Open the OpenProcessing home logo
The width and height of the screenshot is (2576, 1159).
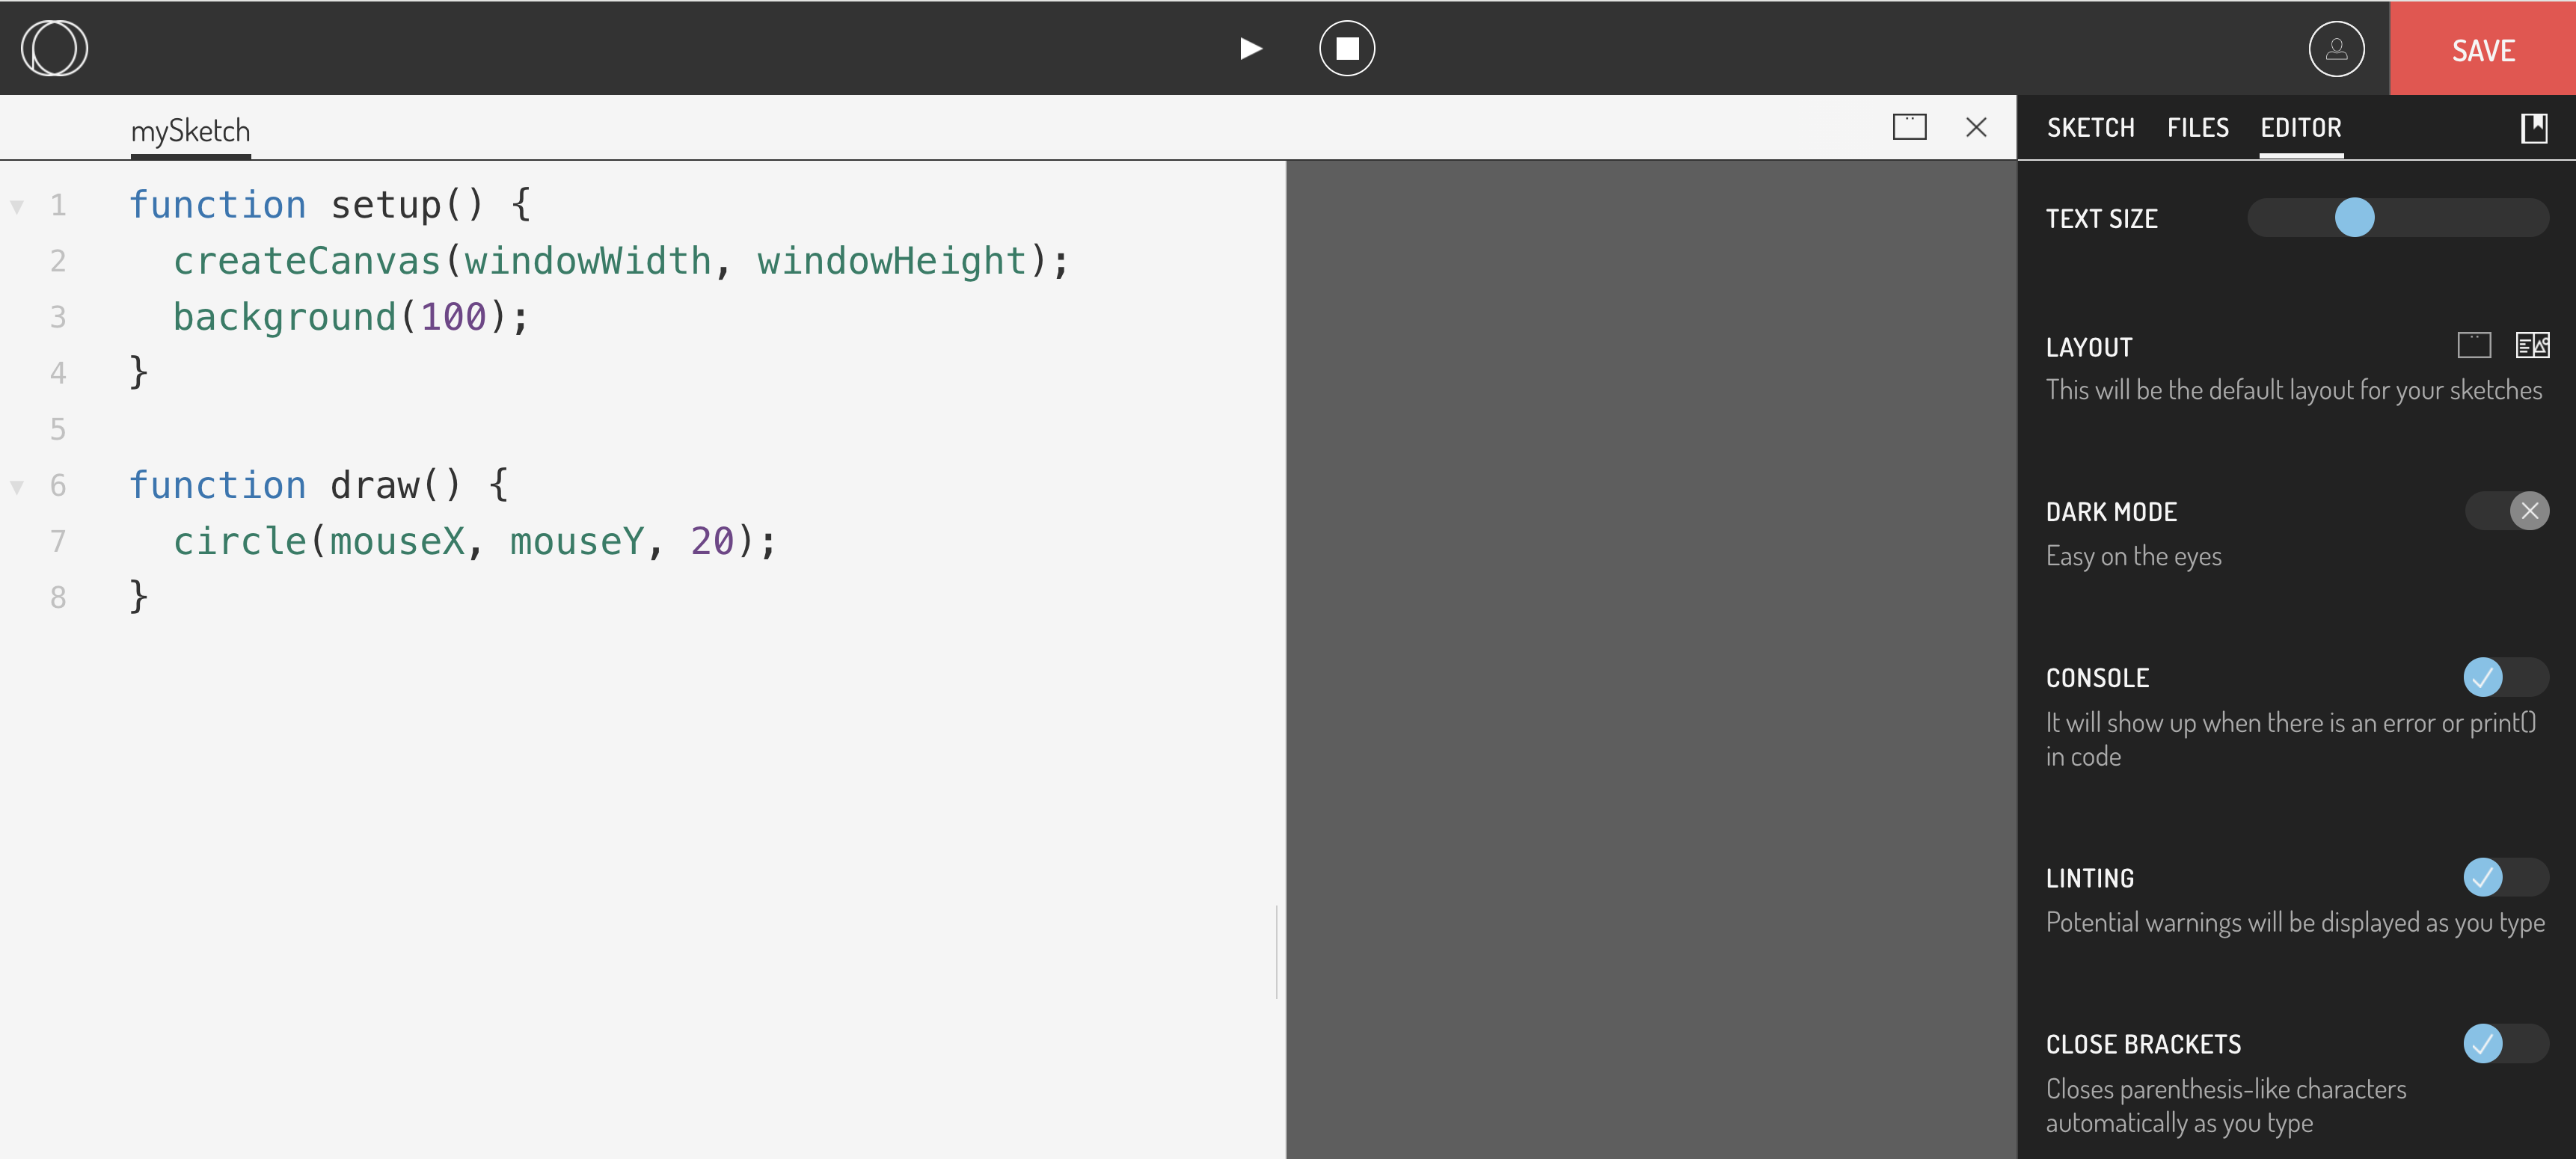click(55, 47)
